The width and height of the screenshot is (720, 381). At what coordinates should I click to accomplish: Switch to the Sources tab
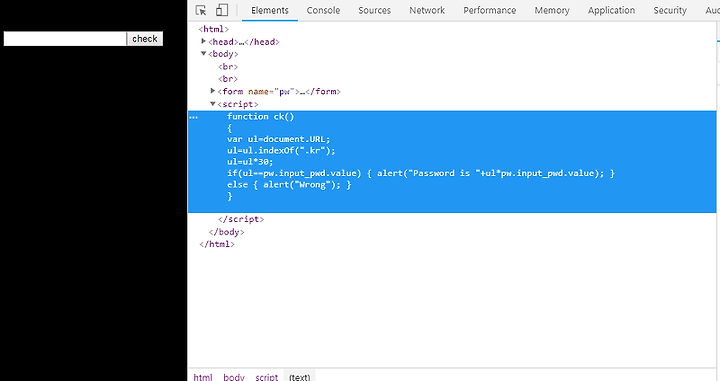point(374,10)
